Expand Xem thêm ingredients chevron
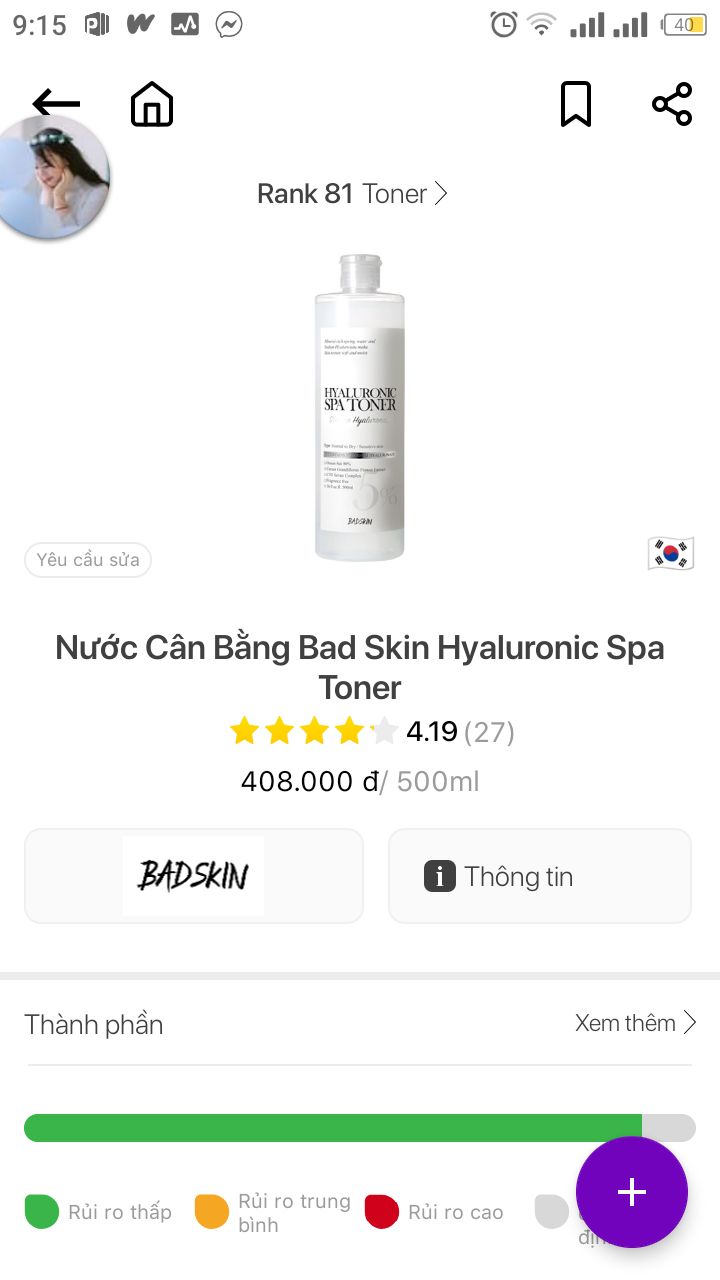The height and width of the screenshot is (1280, 720). tap(689, 1022)
